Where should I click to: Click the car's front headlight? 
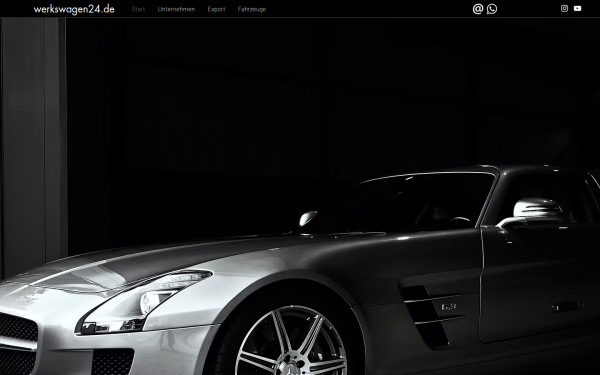(x=144, y=303)
